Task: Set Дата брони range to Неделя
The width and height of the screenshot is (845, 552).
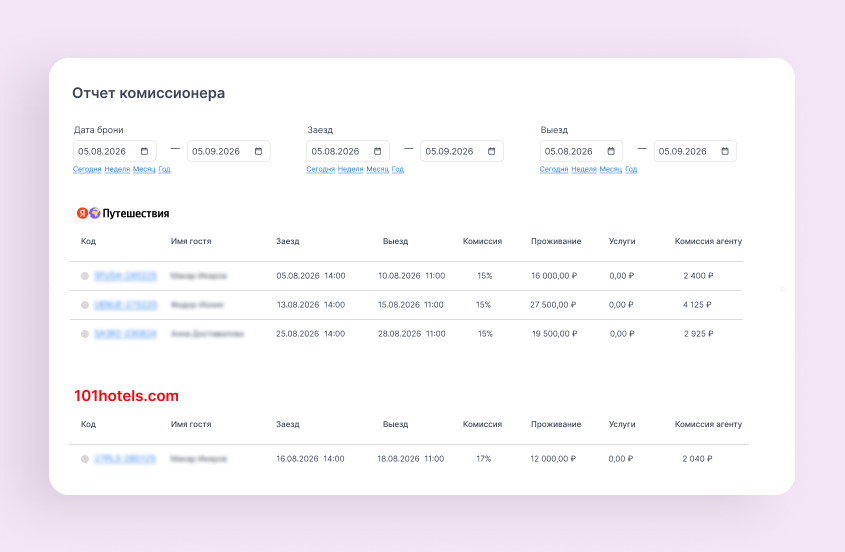Action: (117, 169)
